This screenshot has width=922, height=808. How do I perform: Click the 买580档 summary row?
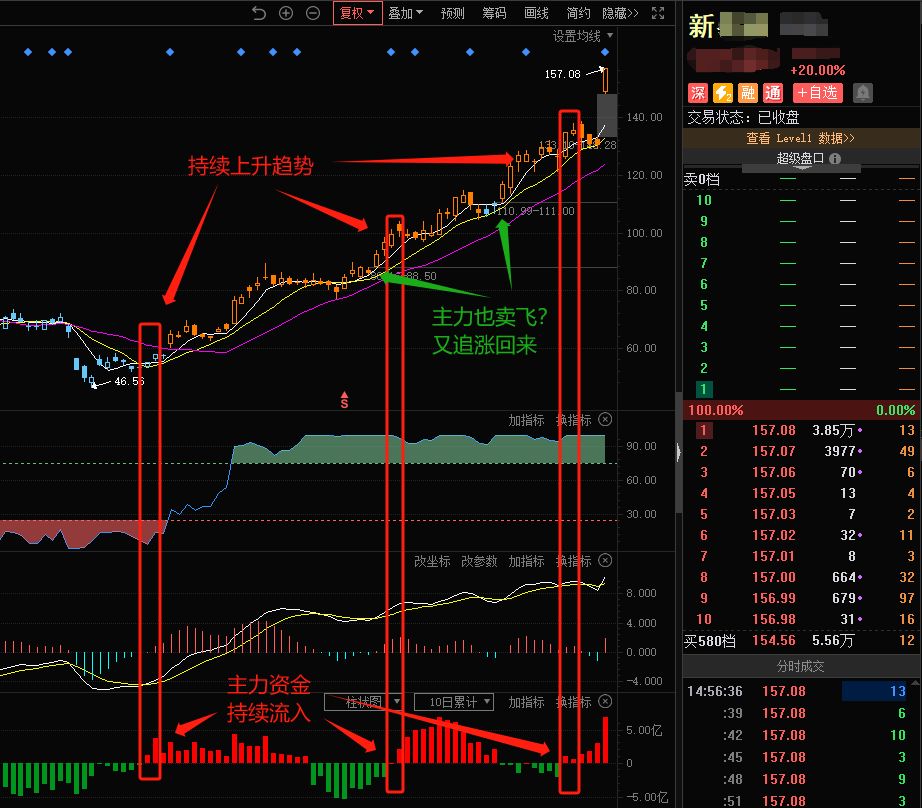tap(800, 640)
